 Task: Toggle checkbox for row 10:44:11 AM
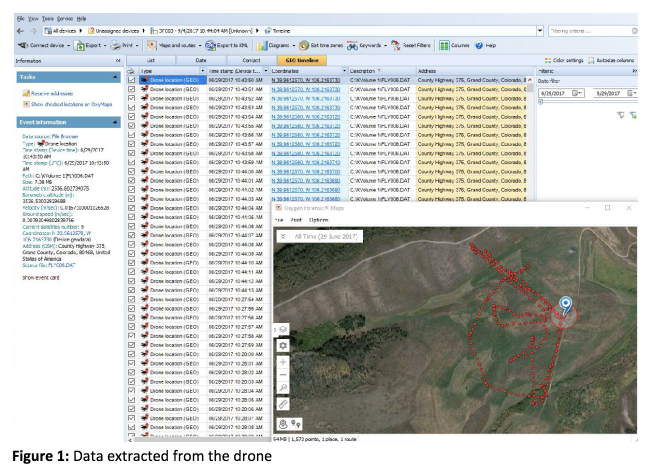click(131, 271)
